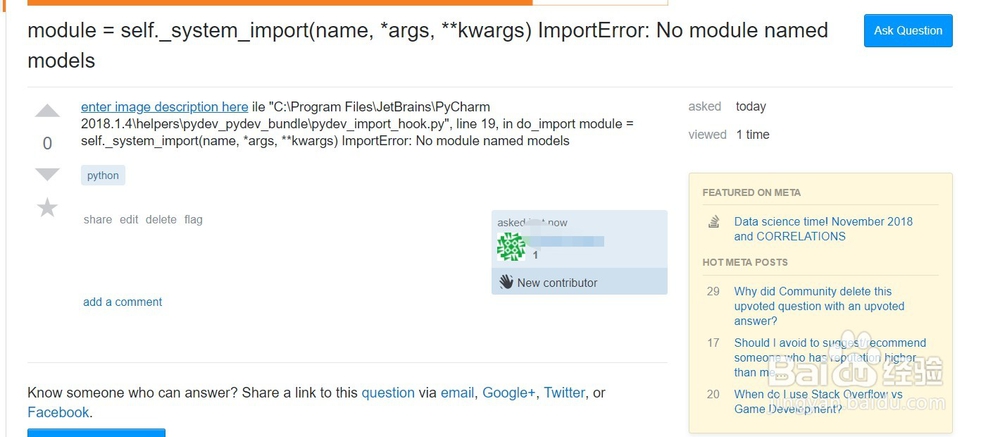The width and height of the screenshot is (1000, 437).
Task: Share the question via Google+ link
Action: point(508,393)
